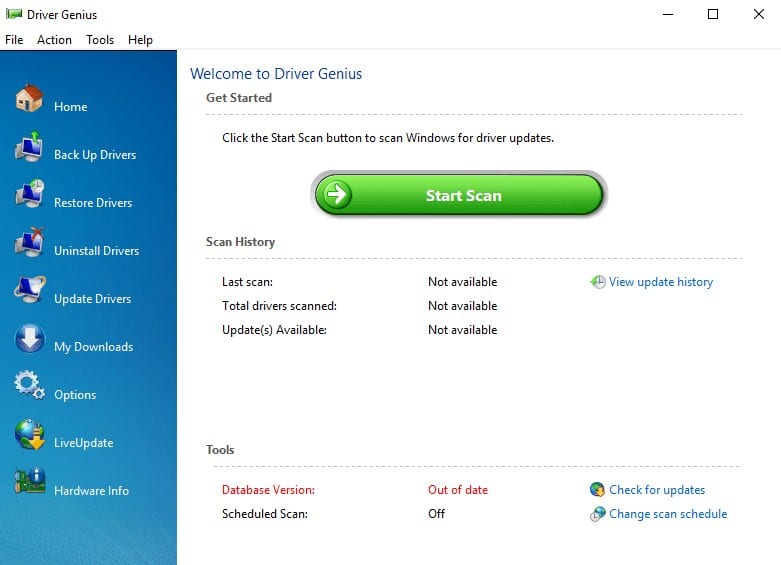The width and height of the screenshot is (781, 565).
Task: Click the Last scan: label
Action: [247, 282]
